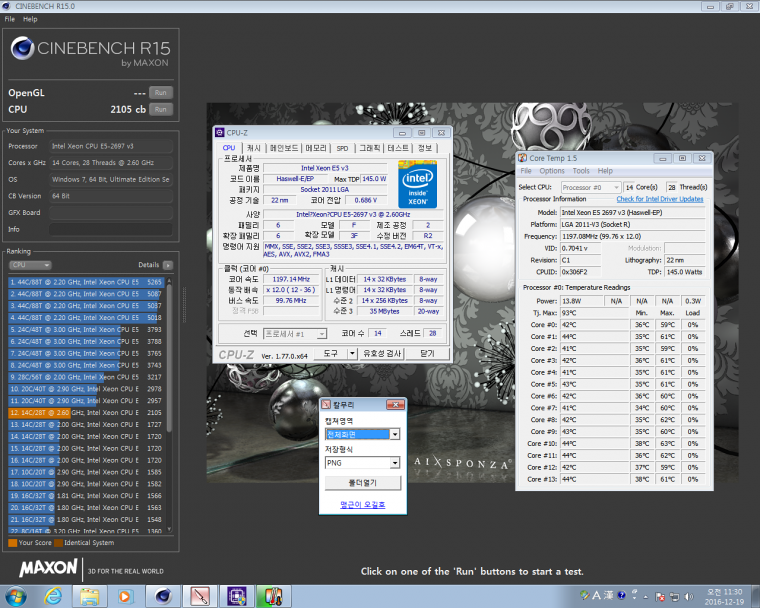Screen dimensions: 760x608
Task: Show hidden tray icons arrow
Action: point(646,597)
